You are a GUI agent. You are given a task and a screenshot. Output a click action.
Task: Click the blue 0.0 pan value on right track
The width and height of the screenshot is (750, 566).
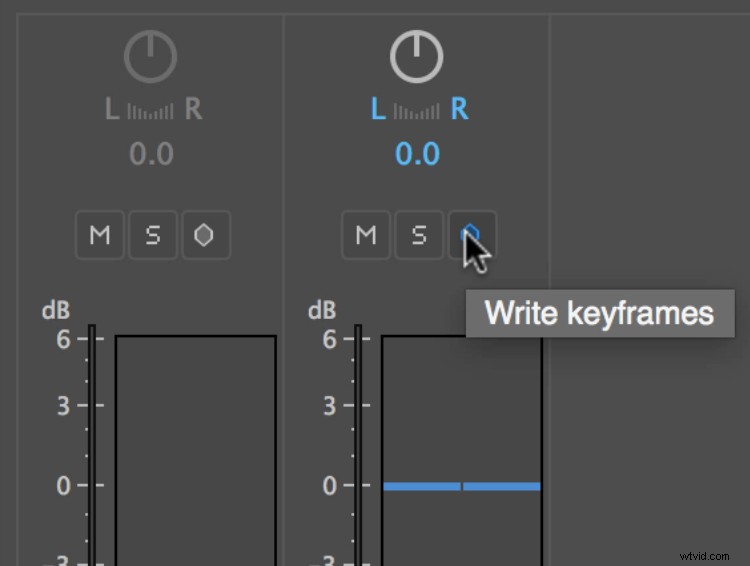pyautogui.click(x=417, y=154)
